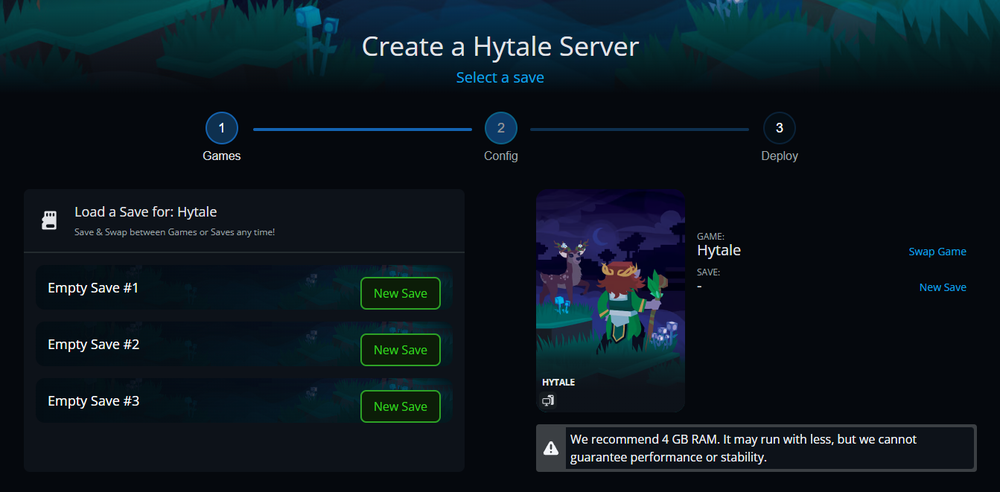The image size is (1000, 492).
Task: Click 'Save & Swap between Games' note
Action: click(x=175, y=232)
